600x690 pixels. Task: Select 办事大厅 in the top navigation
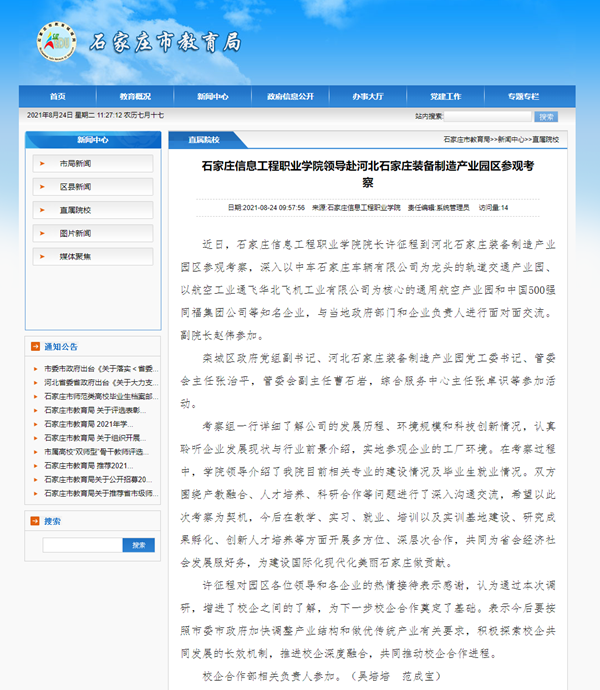tap(368, 97)
